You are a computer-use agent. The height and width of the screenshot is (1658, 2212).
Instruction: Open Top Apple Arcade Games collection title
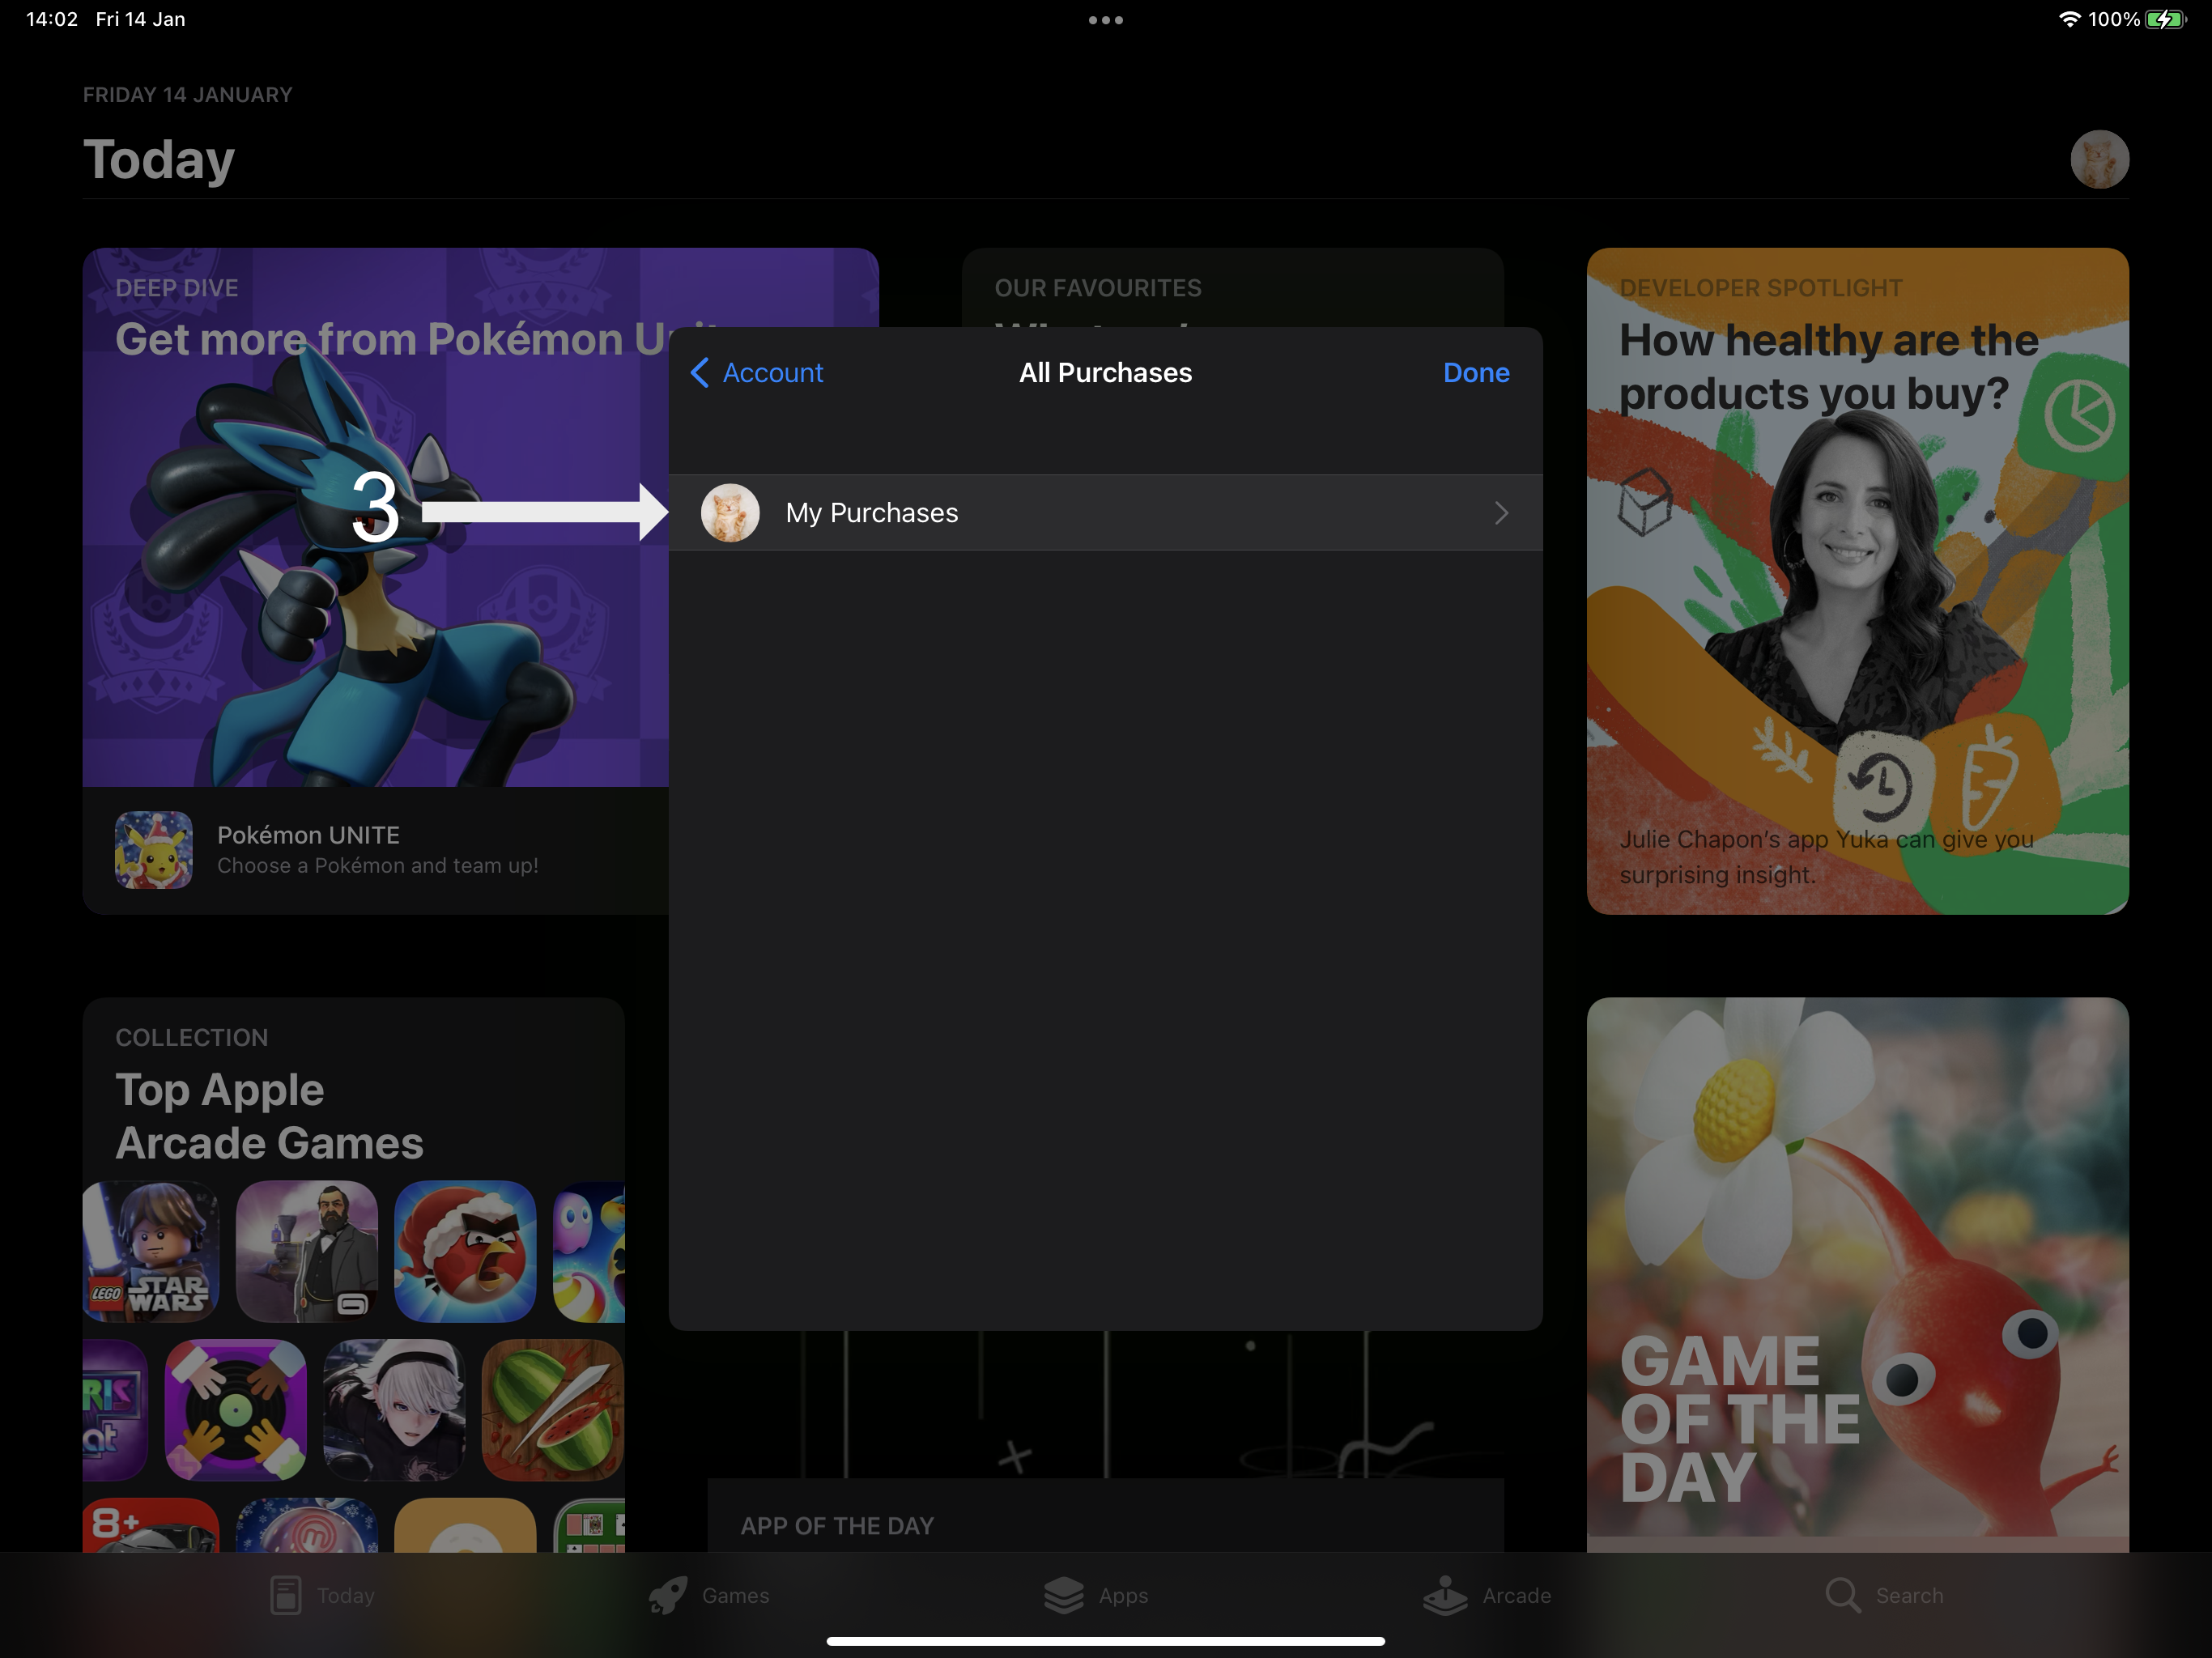[x=269, y=1116]
